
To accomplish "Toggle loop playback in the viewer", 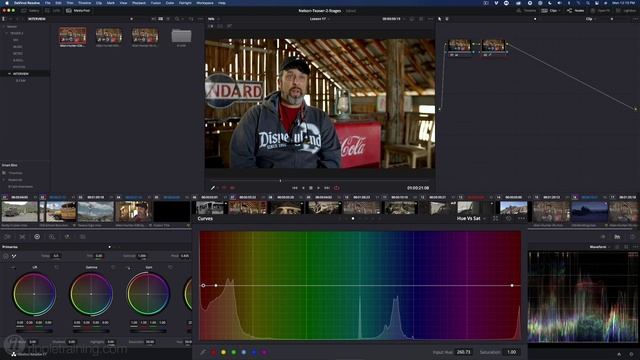I will (x=337, y=188).
